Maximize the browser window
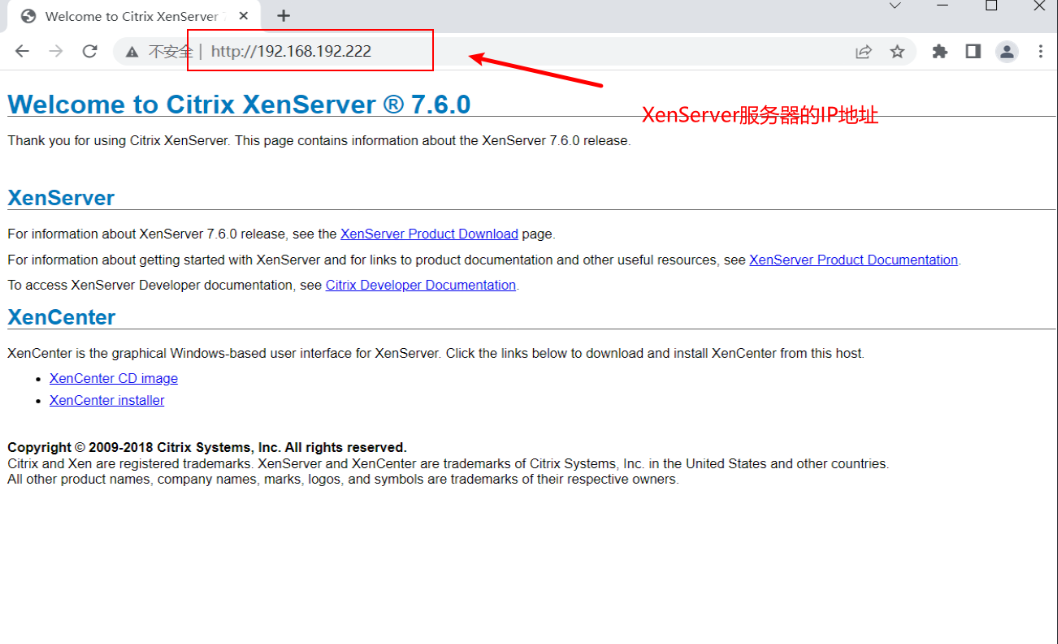 tap(991, 5)
